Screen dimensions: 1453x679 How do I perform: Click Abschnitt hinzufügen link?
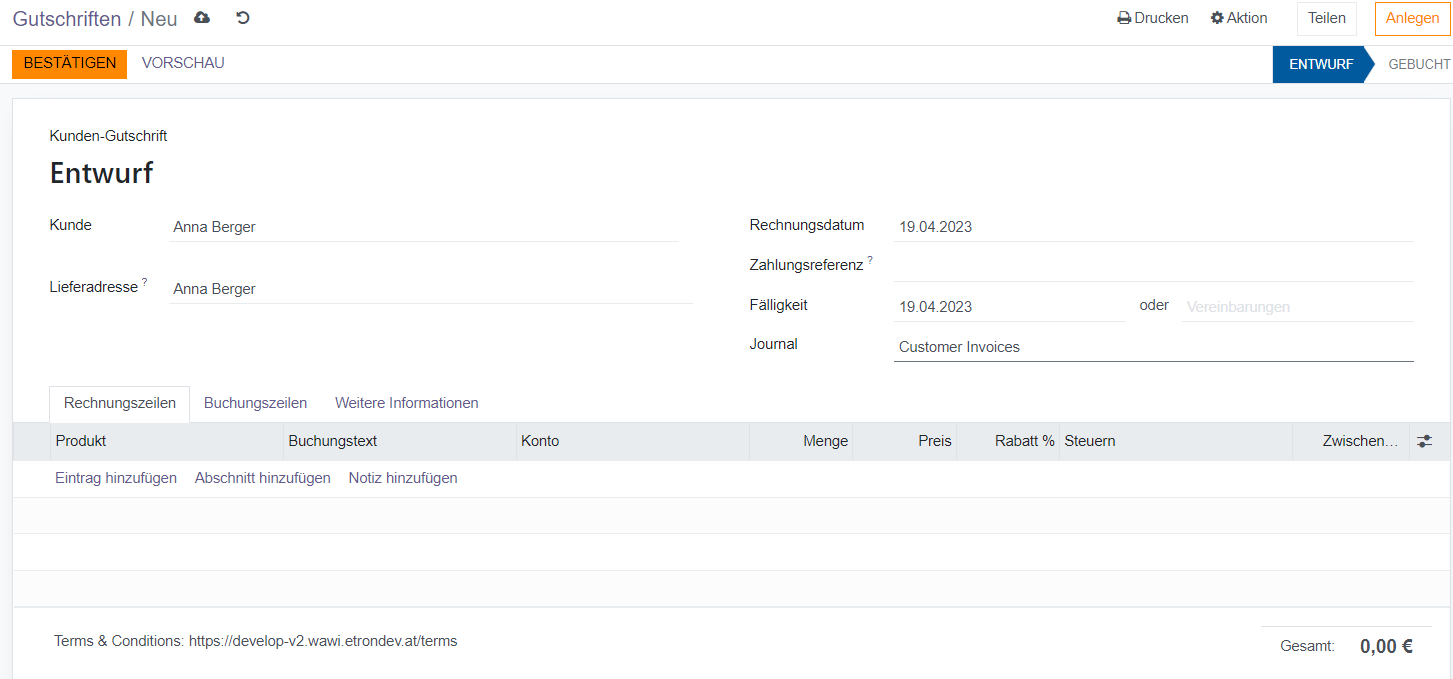click(262, 478)
